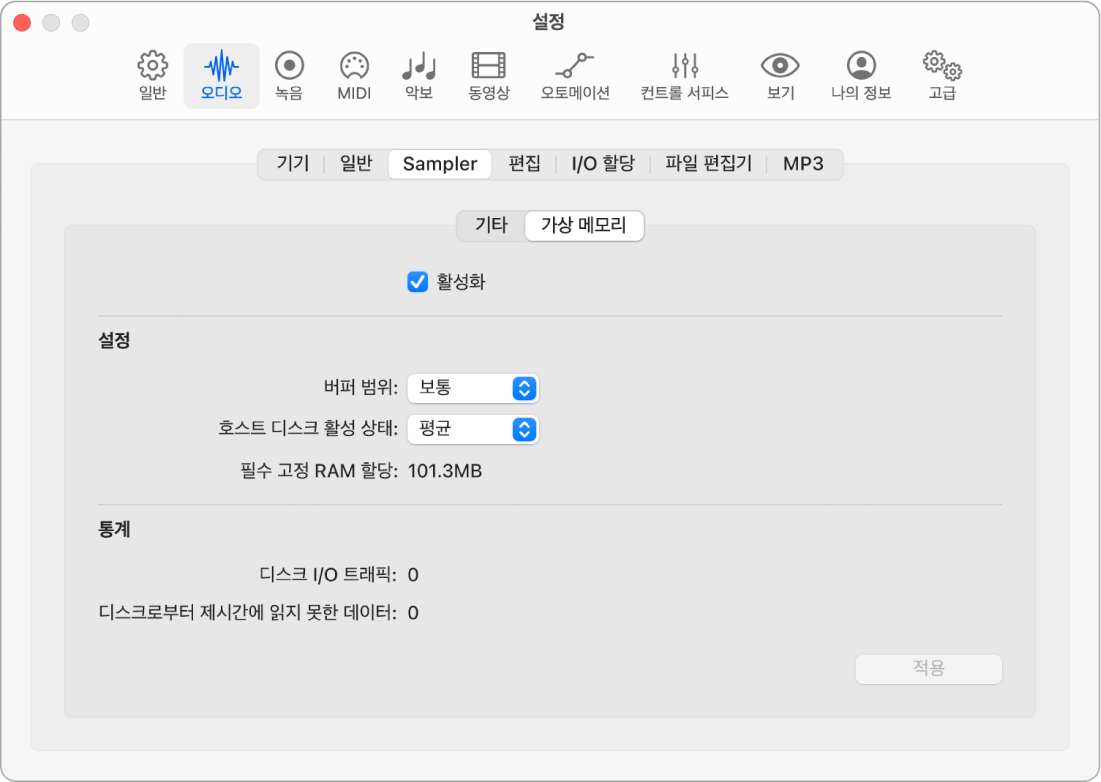This screenshot has height=782, width=1101.
Task: Uncheck the 활성화 checkbox
Action: [x=418, y=282]
